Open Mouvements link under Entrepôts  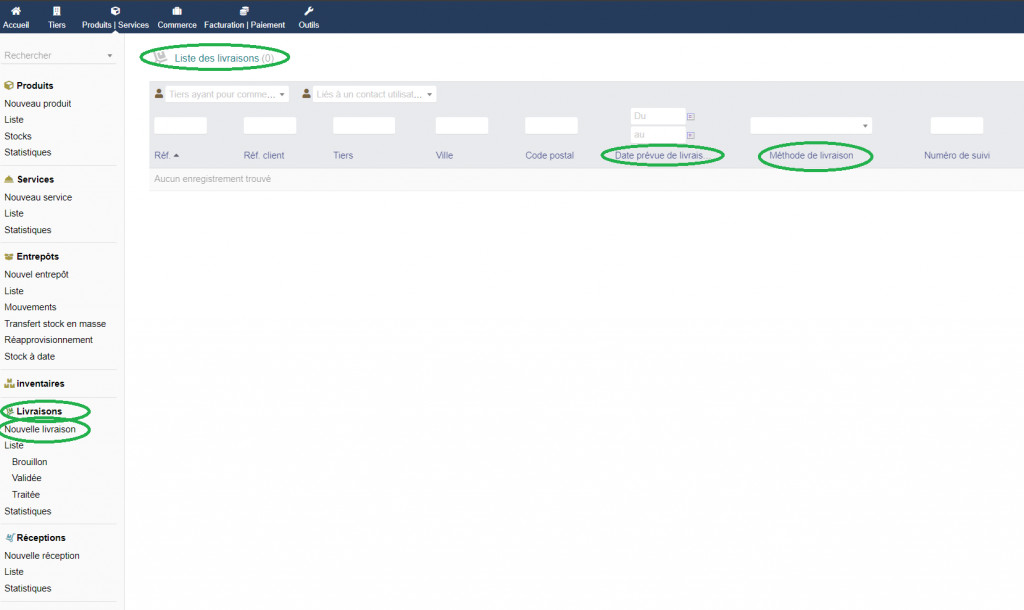pyautogui.click(x=30, y=307)
